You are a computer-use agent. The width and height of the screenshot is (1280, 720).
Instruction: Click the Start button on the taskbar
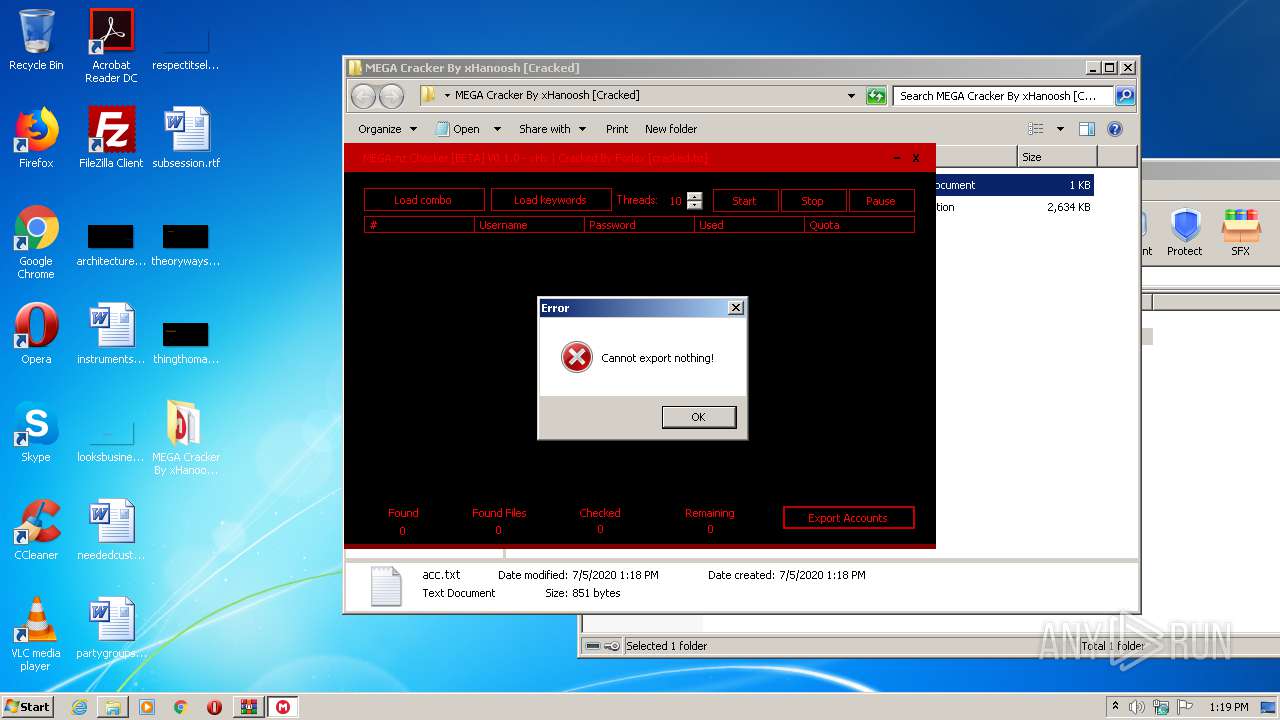(28, 706)
